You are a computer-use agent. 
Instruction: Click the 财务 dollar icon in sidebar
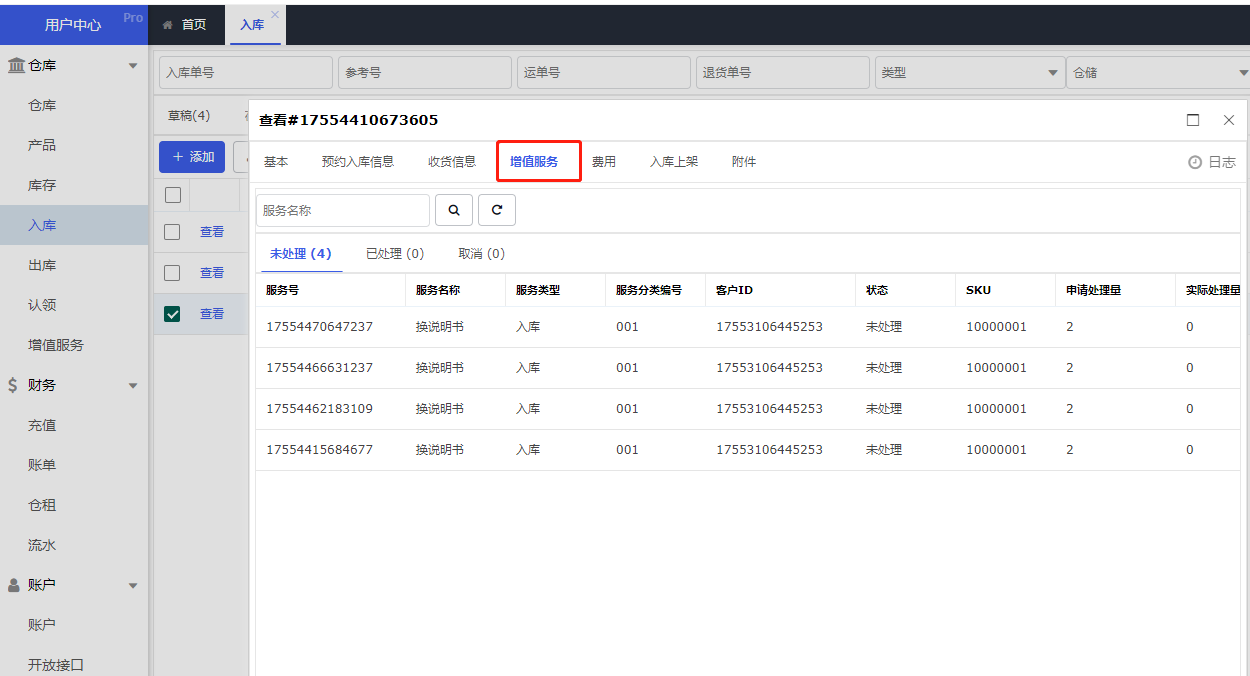click(x=13, y=385)
